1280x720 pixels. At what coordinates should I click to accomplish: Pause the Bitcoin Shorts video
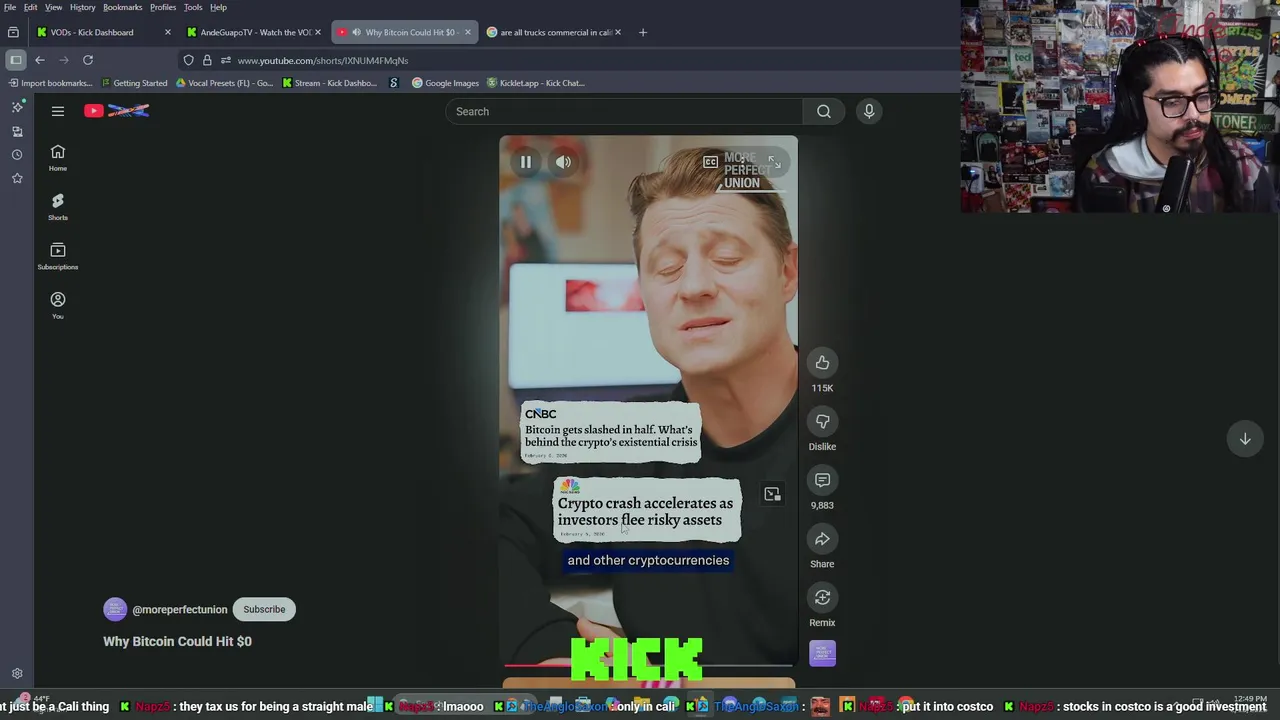[x=525, y=162]
